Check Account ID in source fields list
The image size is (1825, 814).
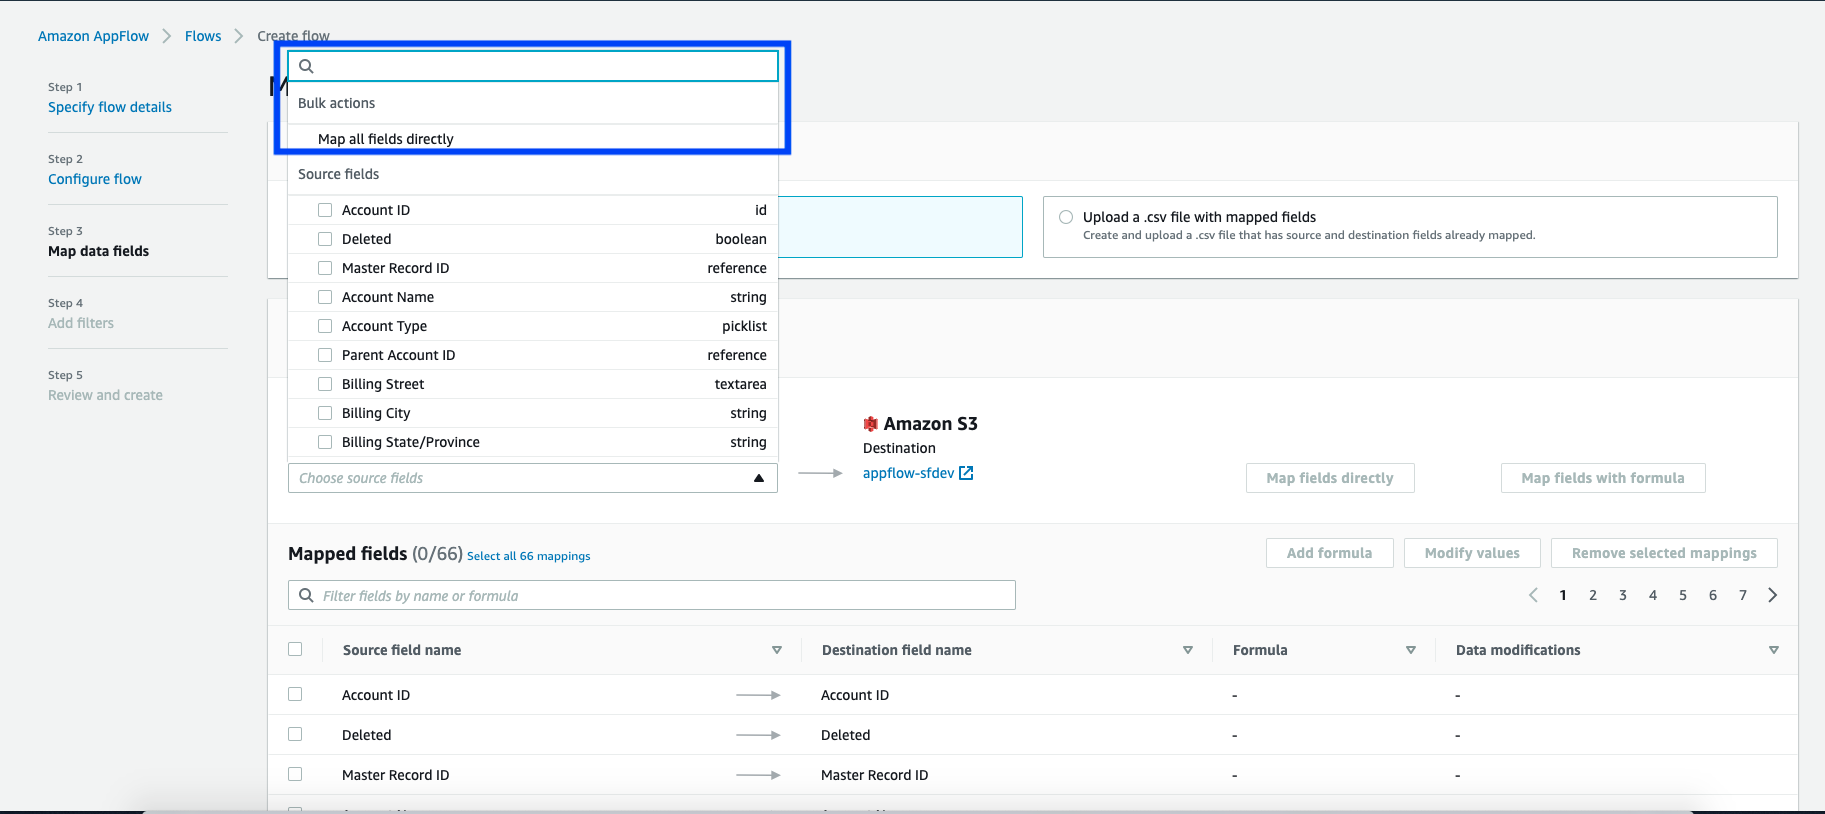tap(325, 210)
